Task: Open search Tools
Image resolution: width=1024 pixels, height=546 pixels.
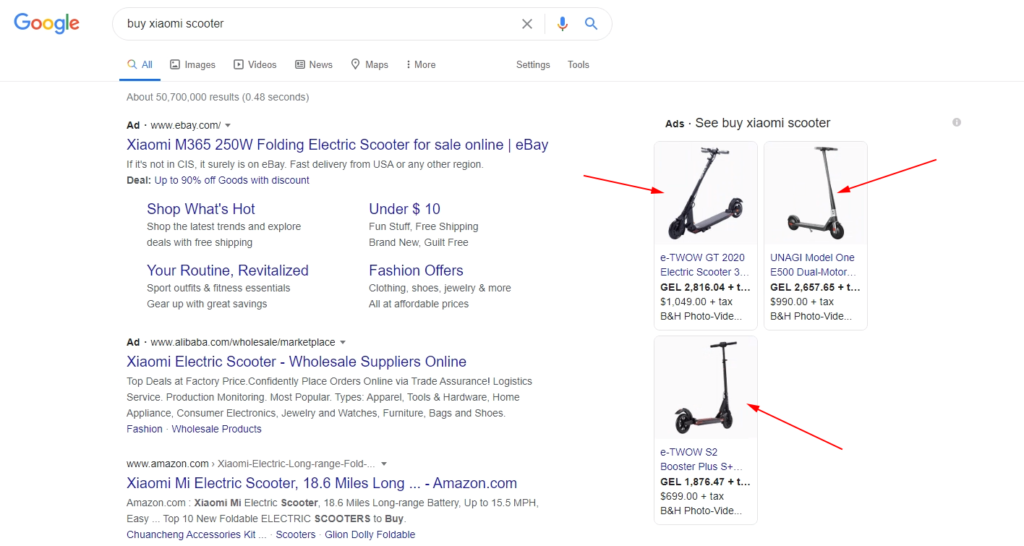Action: (x=578, y=65)
